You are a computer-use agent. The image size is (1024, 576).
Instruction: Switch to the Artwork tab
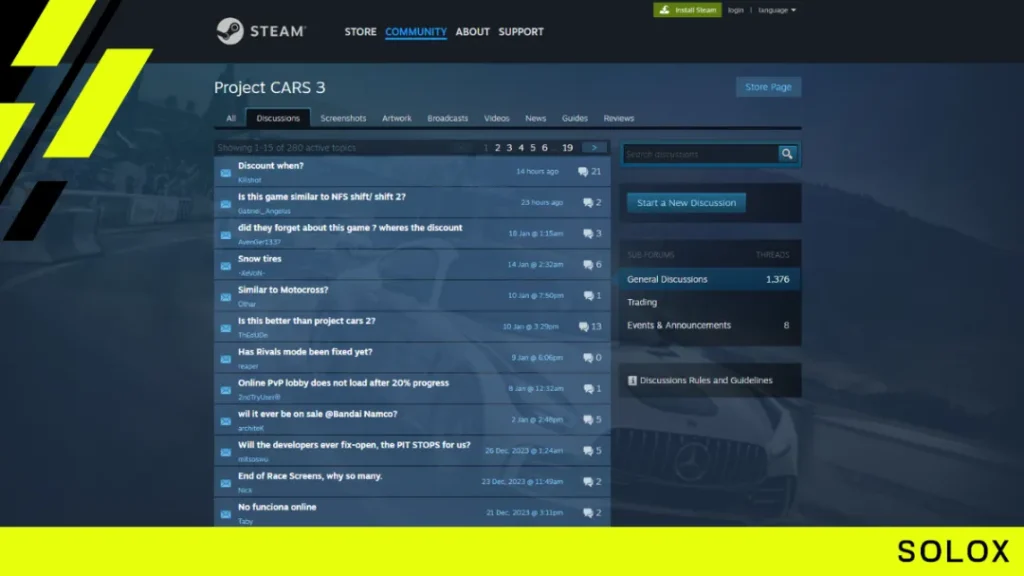tap(396, 118)
